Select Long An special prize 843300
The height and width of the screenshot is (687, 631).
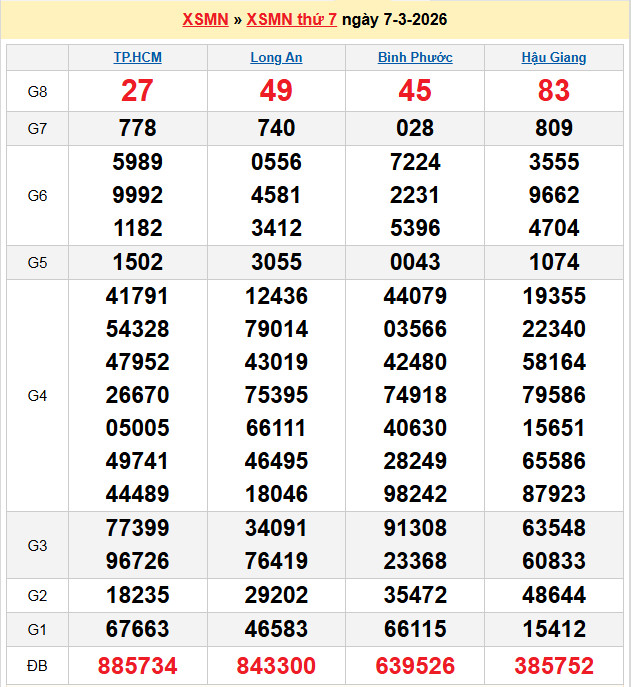[276, 666]
